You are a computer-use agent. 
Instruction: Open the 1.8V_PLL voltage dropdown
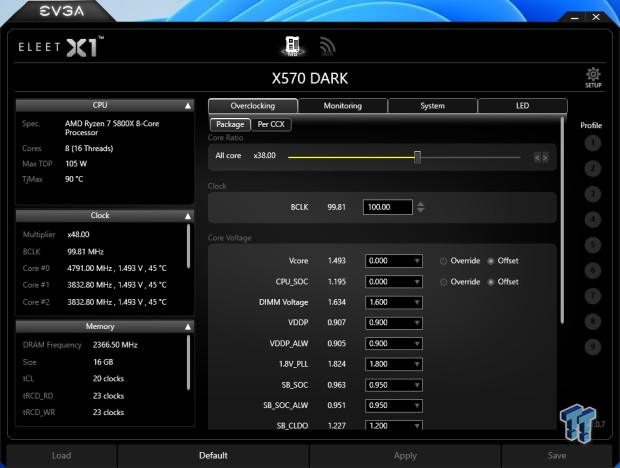click(393, 364)
